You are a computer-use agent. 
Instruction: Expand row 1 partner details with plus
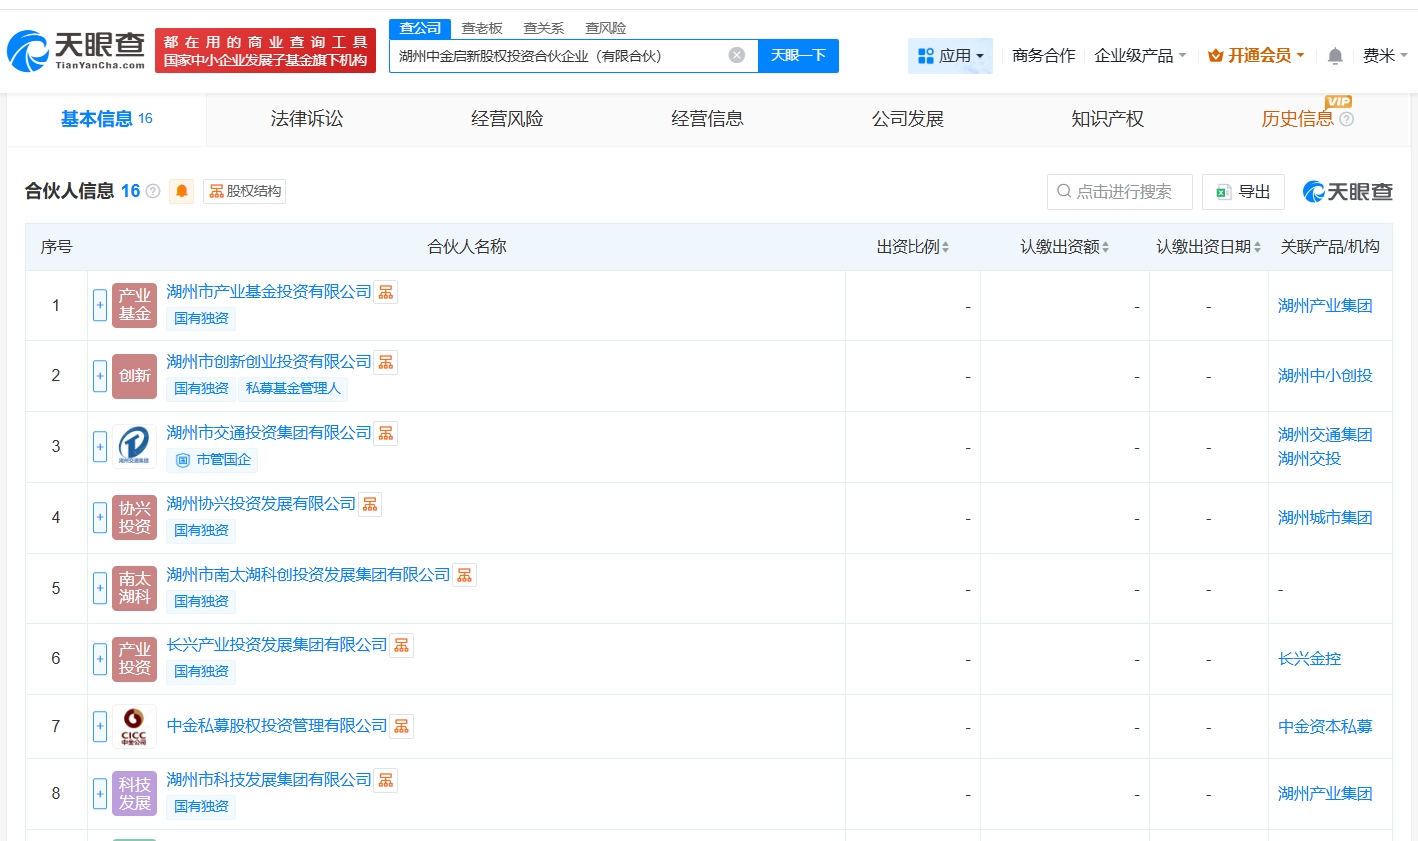click(100, 305)
